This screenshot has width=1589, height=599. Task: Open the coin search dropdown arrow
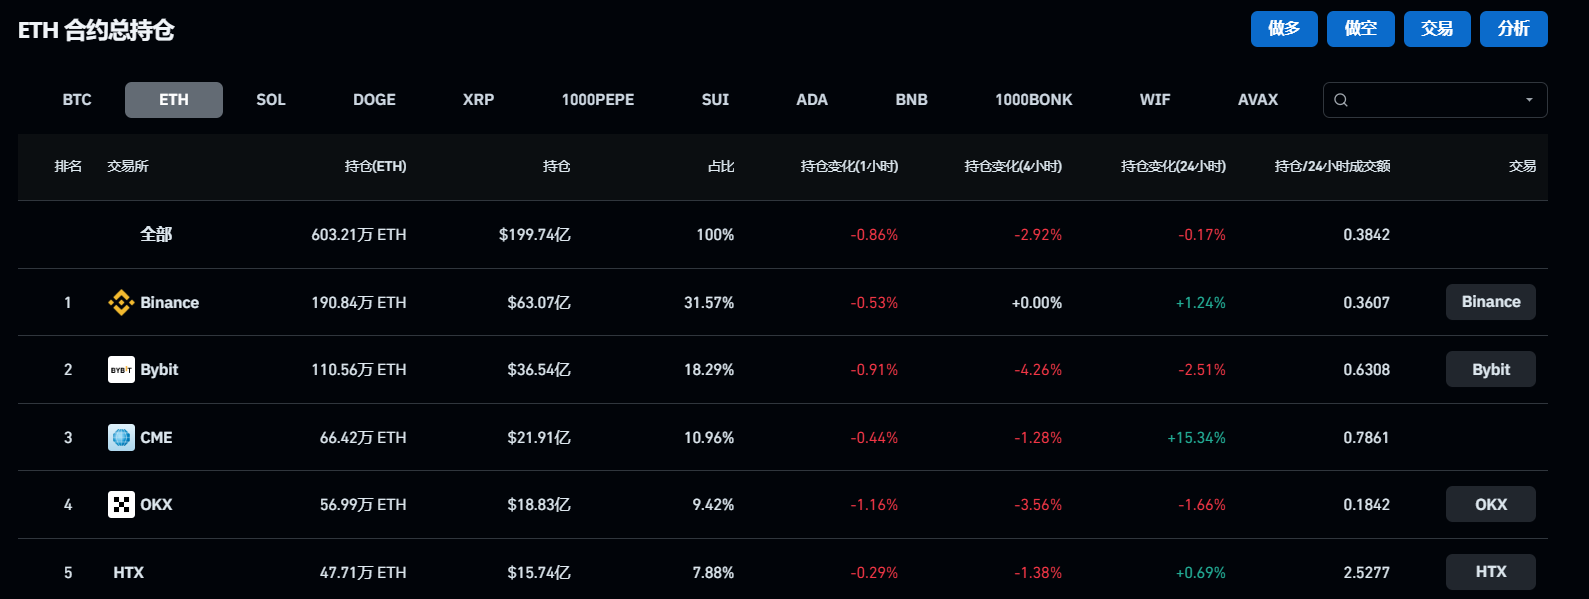tap(1529, 100)
